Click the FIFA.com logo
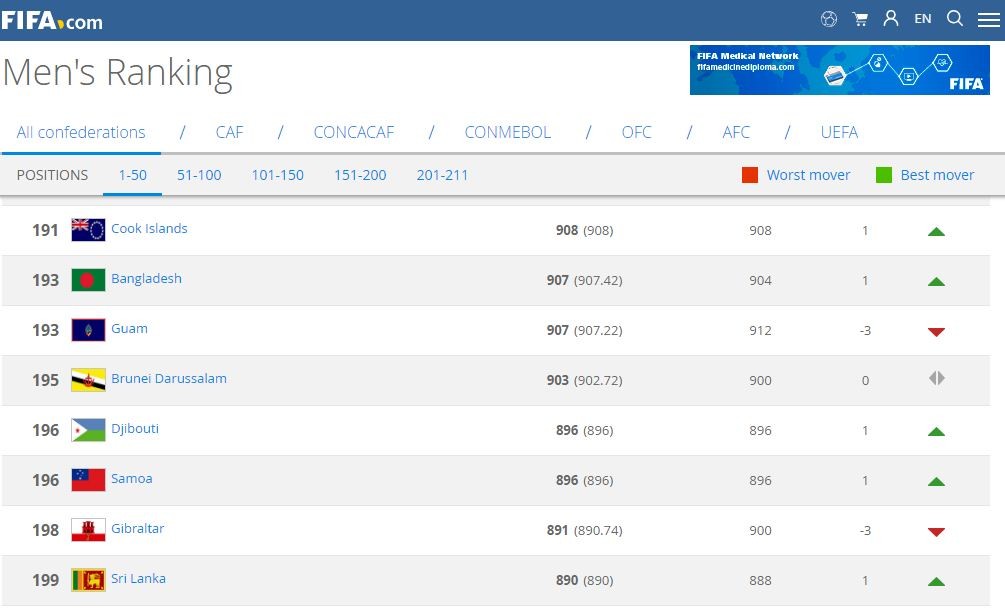The height and width of the screenshot is (615, 1005). [52, 20]
